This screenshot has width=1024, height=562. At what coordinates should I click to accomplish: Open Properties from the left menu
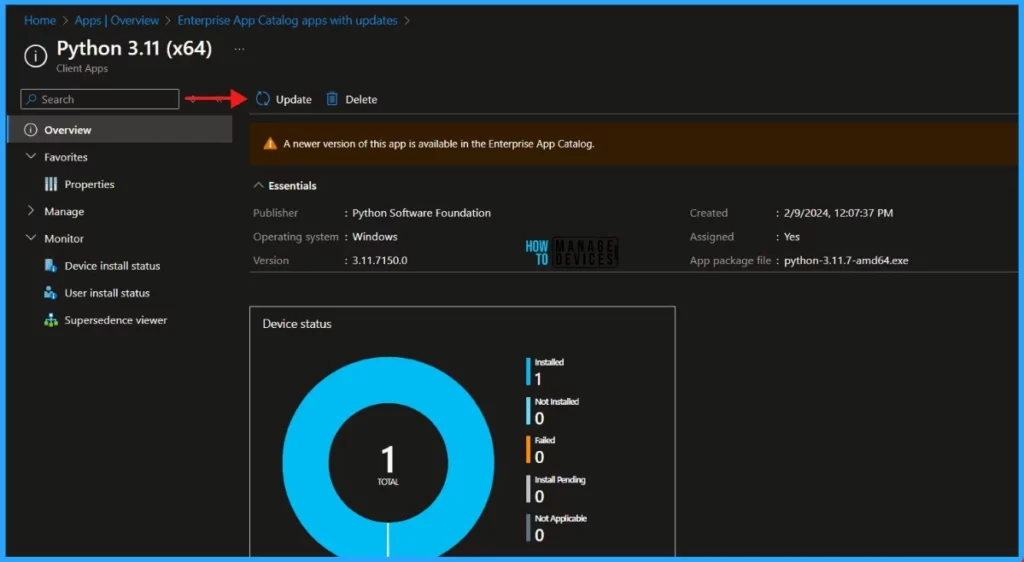(89, 184)
